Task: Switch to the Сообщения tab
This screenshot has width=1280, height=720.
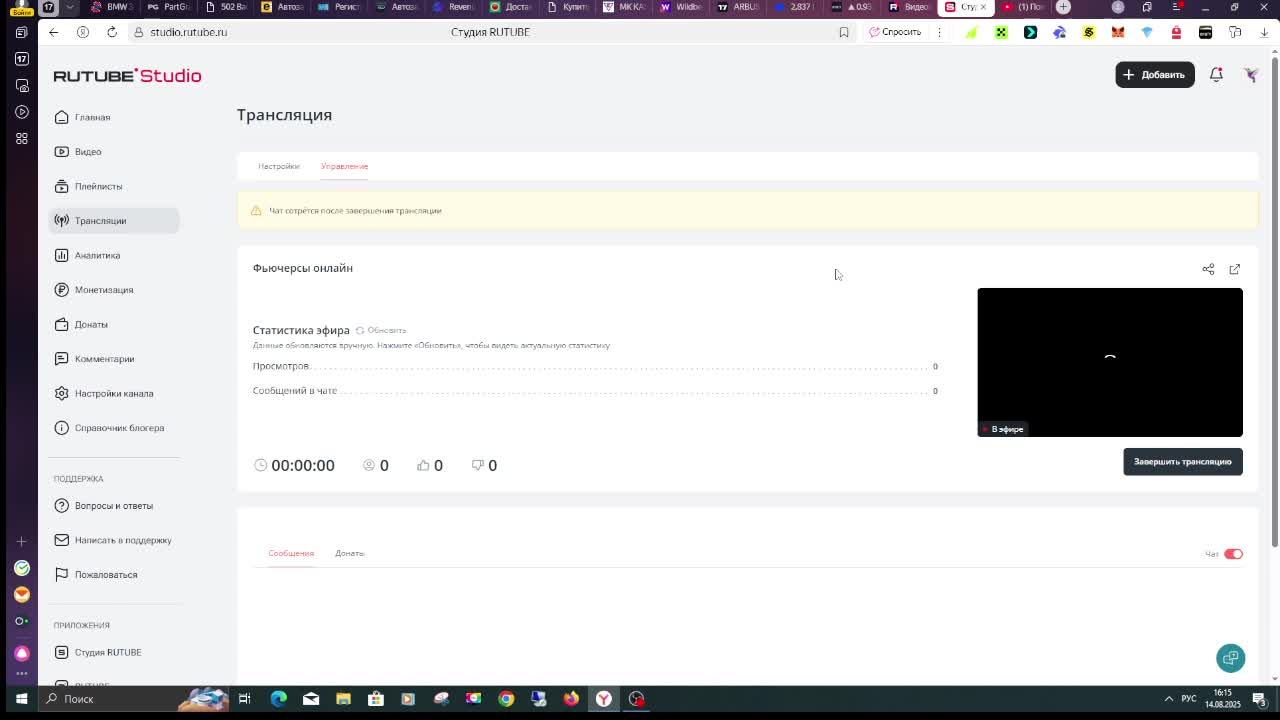Action: coord(291,553)
